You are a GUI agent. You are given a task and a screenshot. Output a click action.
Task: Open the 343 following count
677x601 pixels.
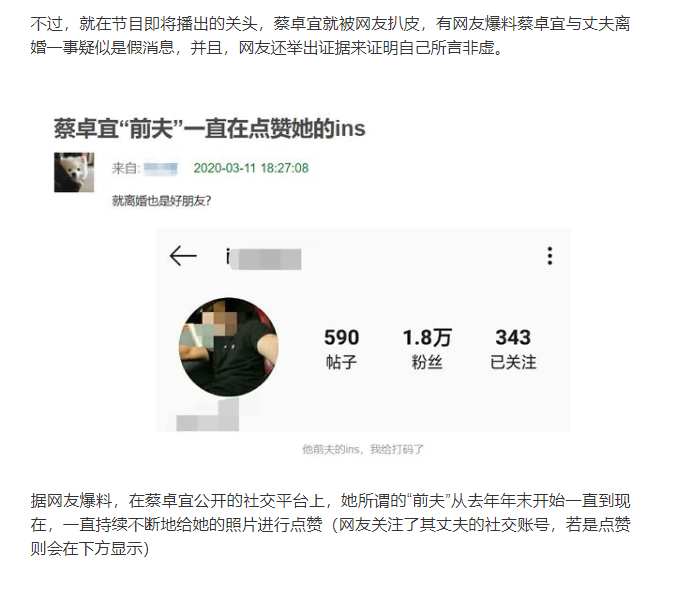tap(513, 338)
